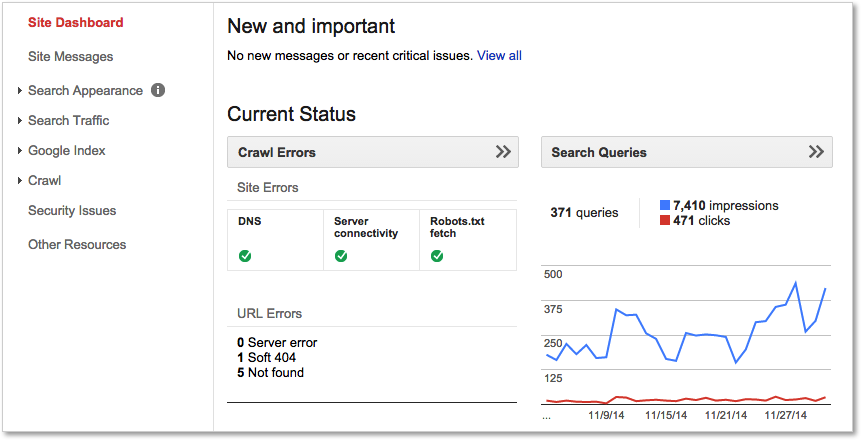Expand the Search Appearance menu arrow

tap(20, 91)
